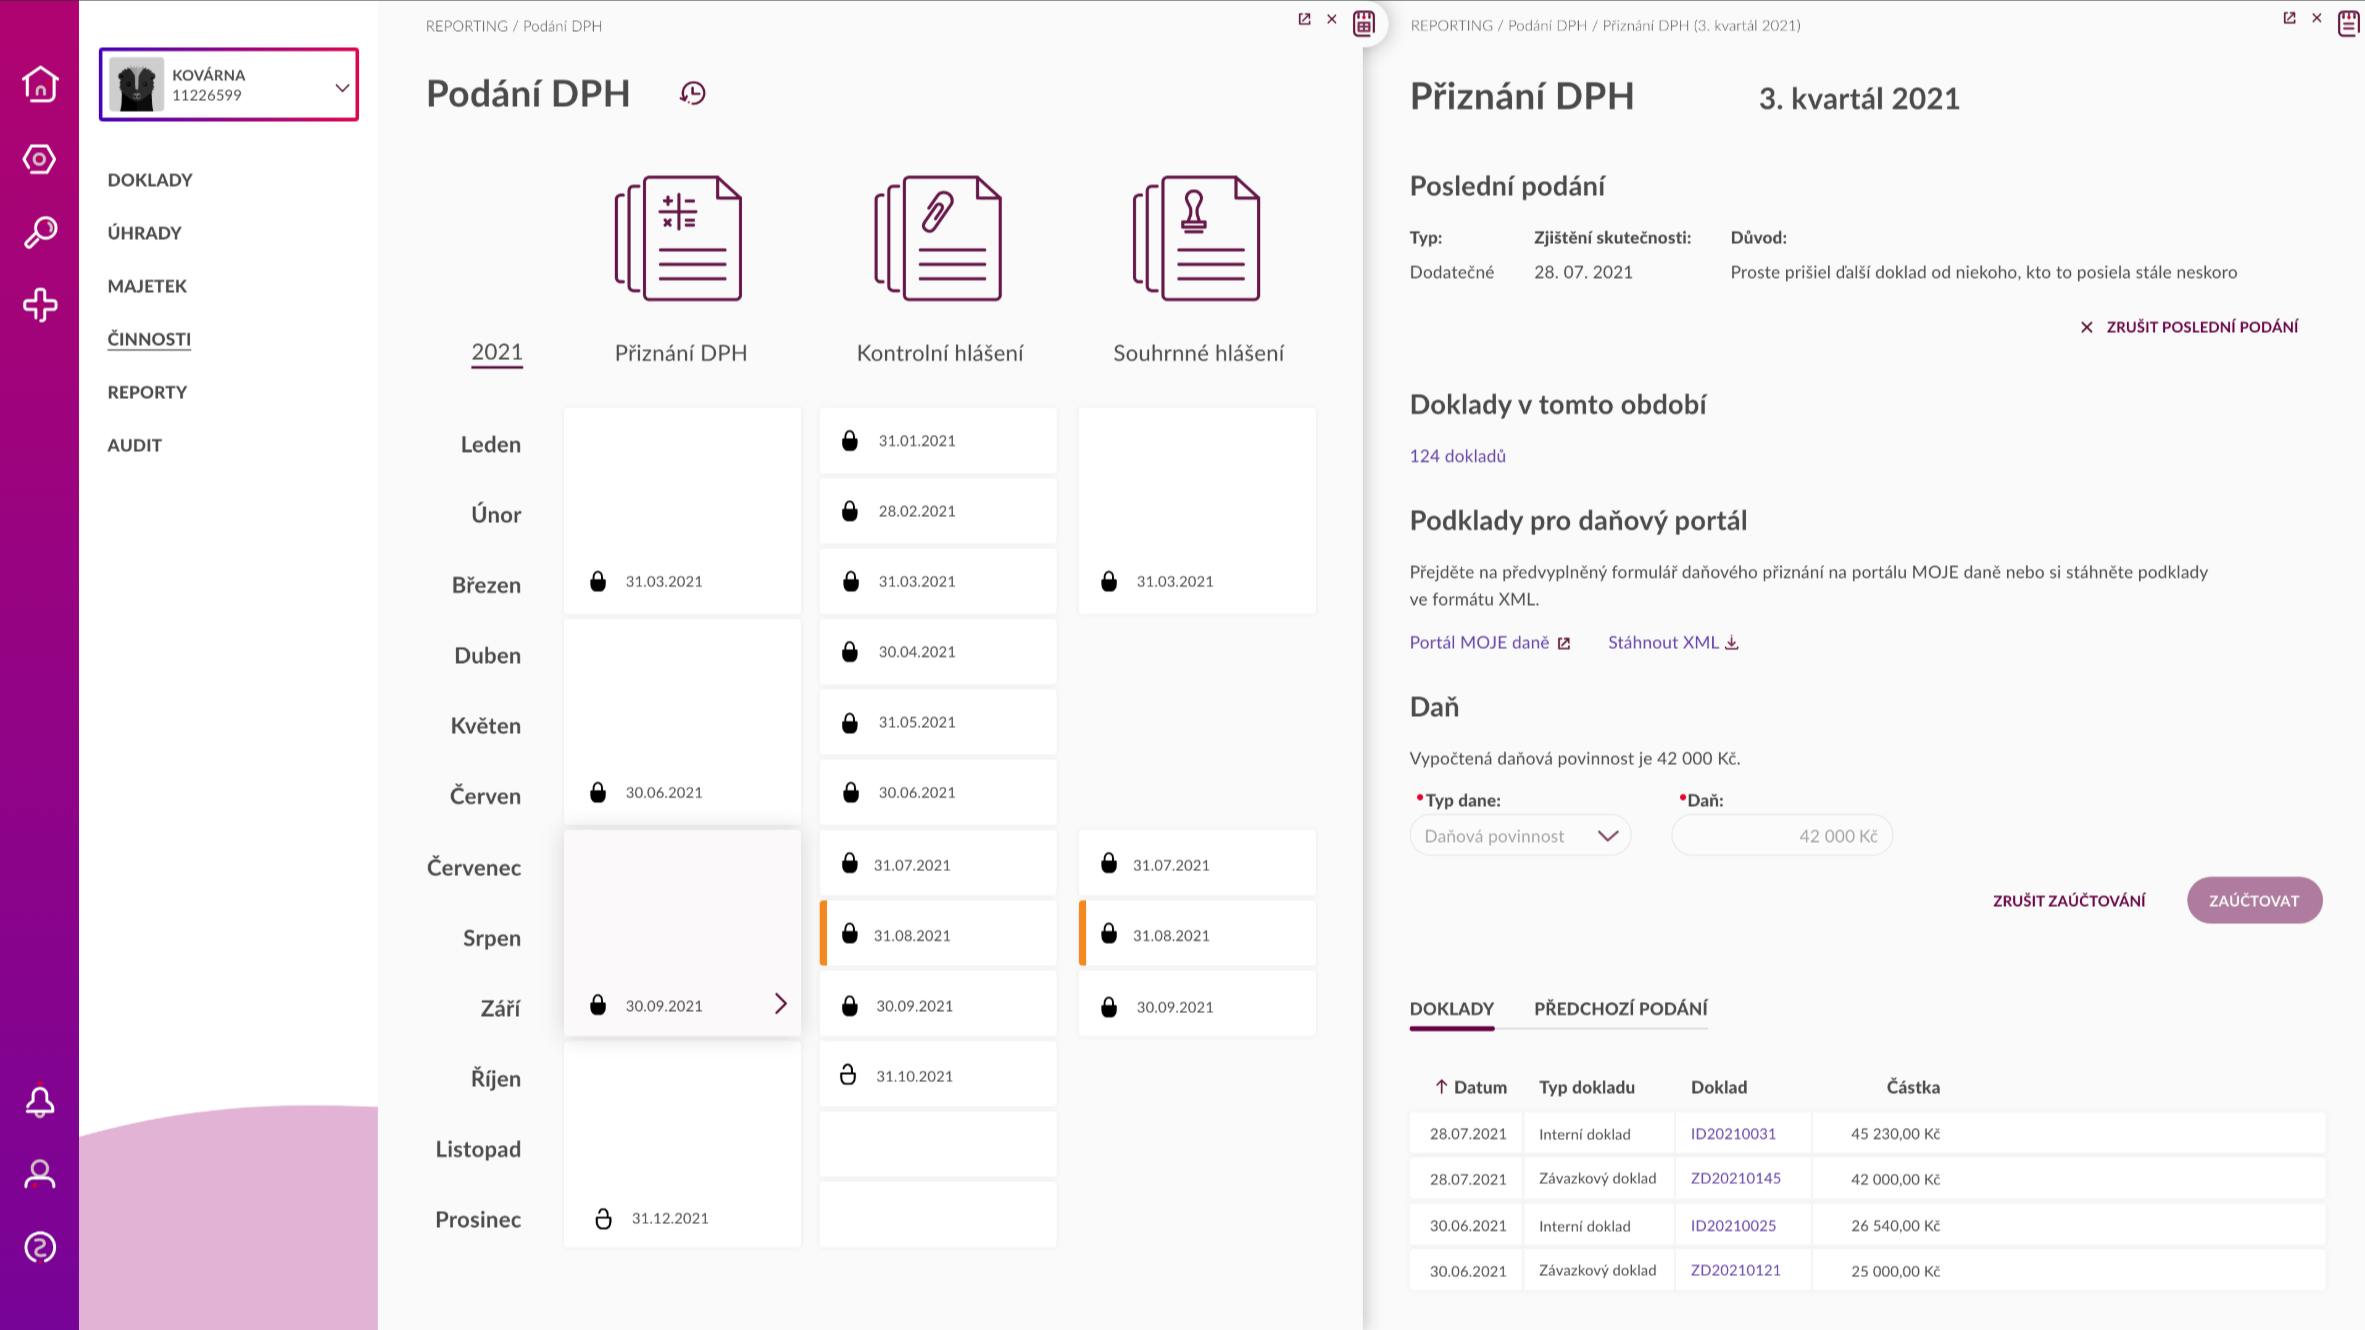Open document ID20210031
The height and width of the screenshot is (1330, 2365).
click(x=1733, y=1133)
